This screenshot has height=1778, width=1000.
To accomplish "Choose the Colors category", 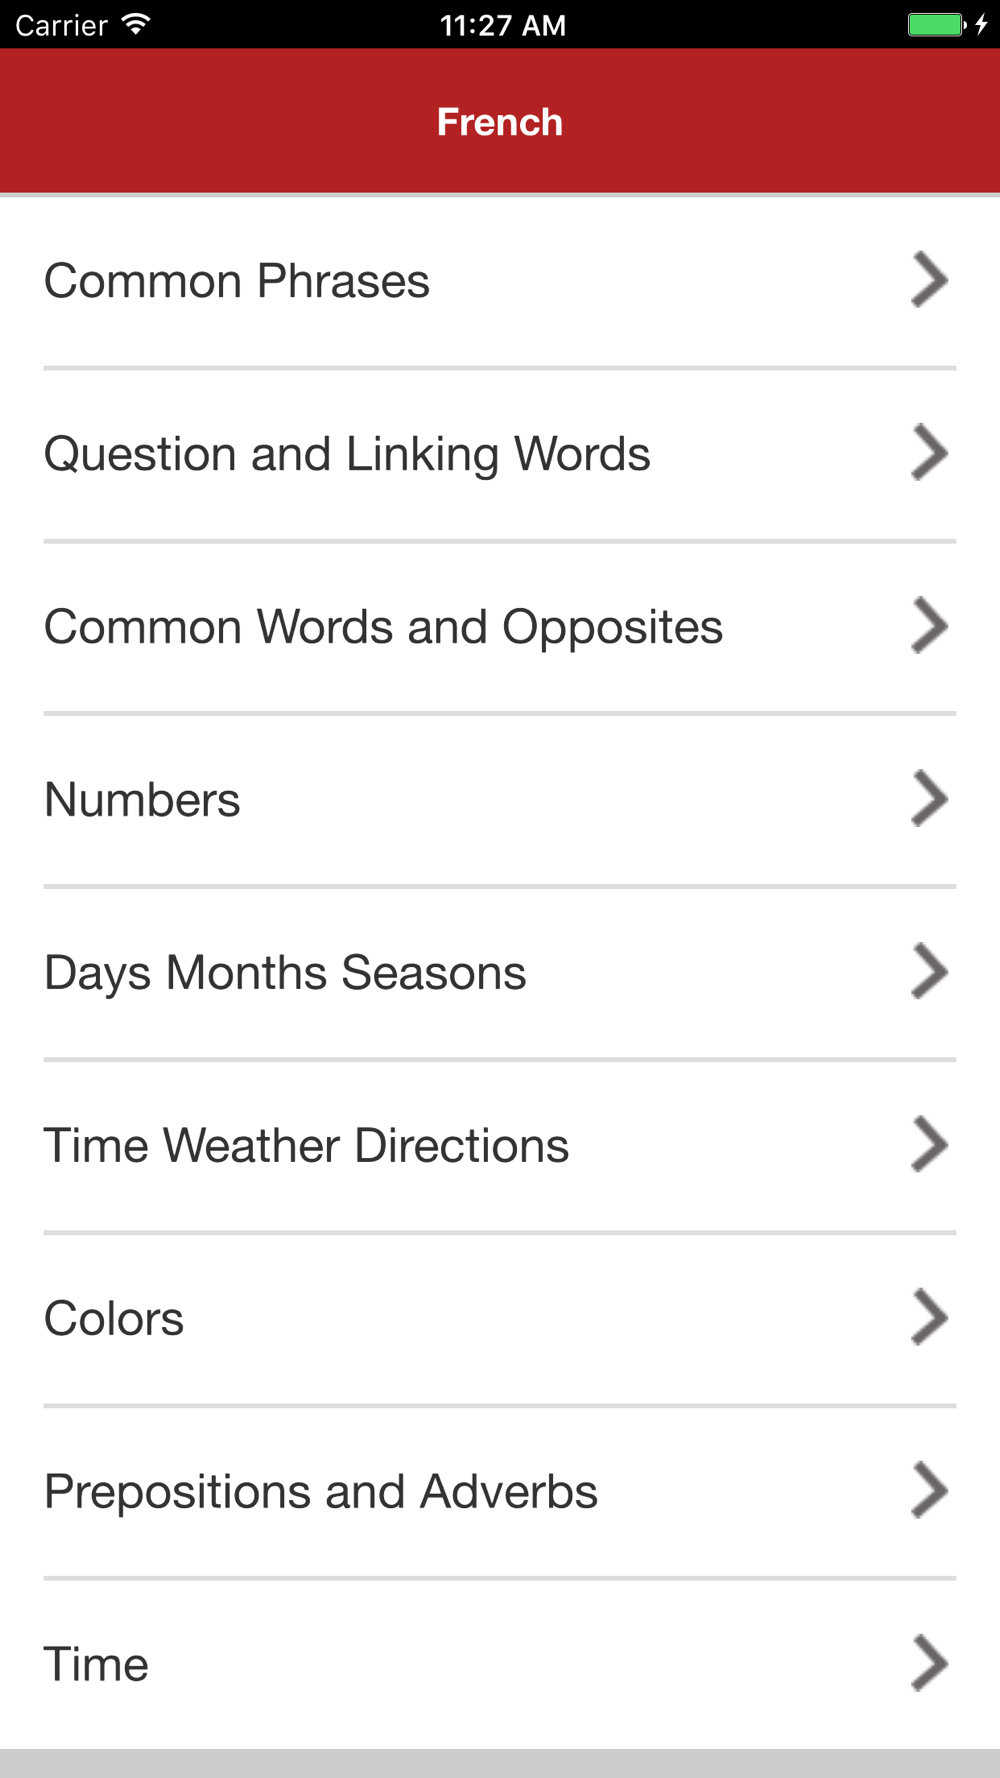I will click(114, 1319).
